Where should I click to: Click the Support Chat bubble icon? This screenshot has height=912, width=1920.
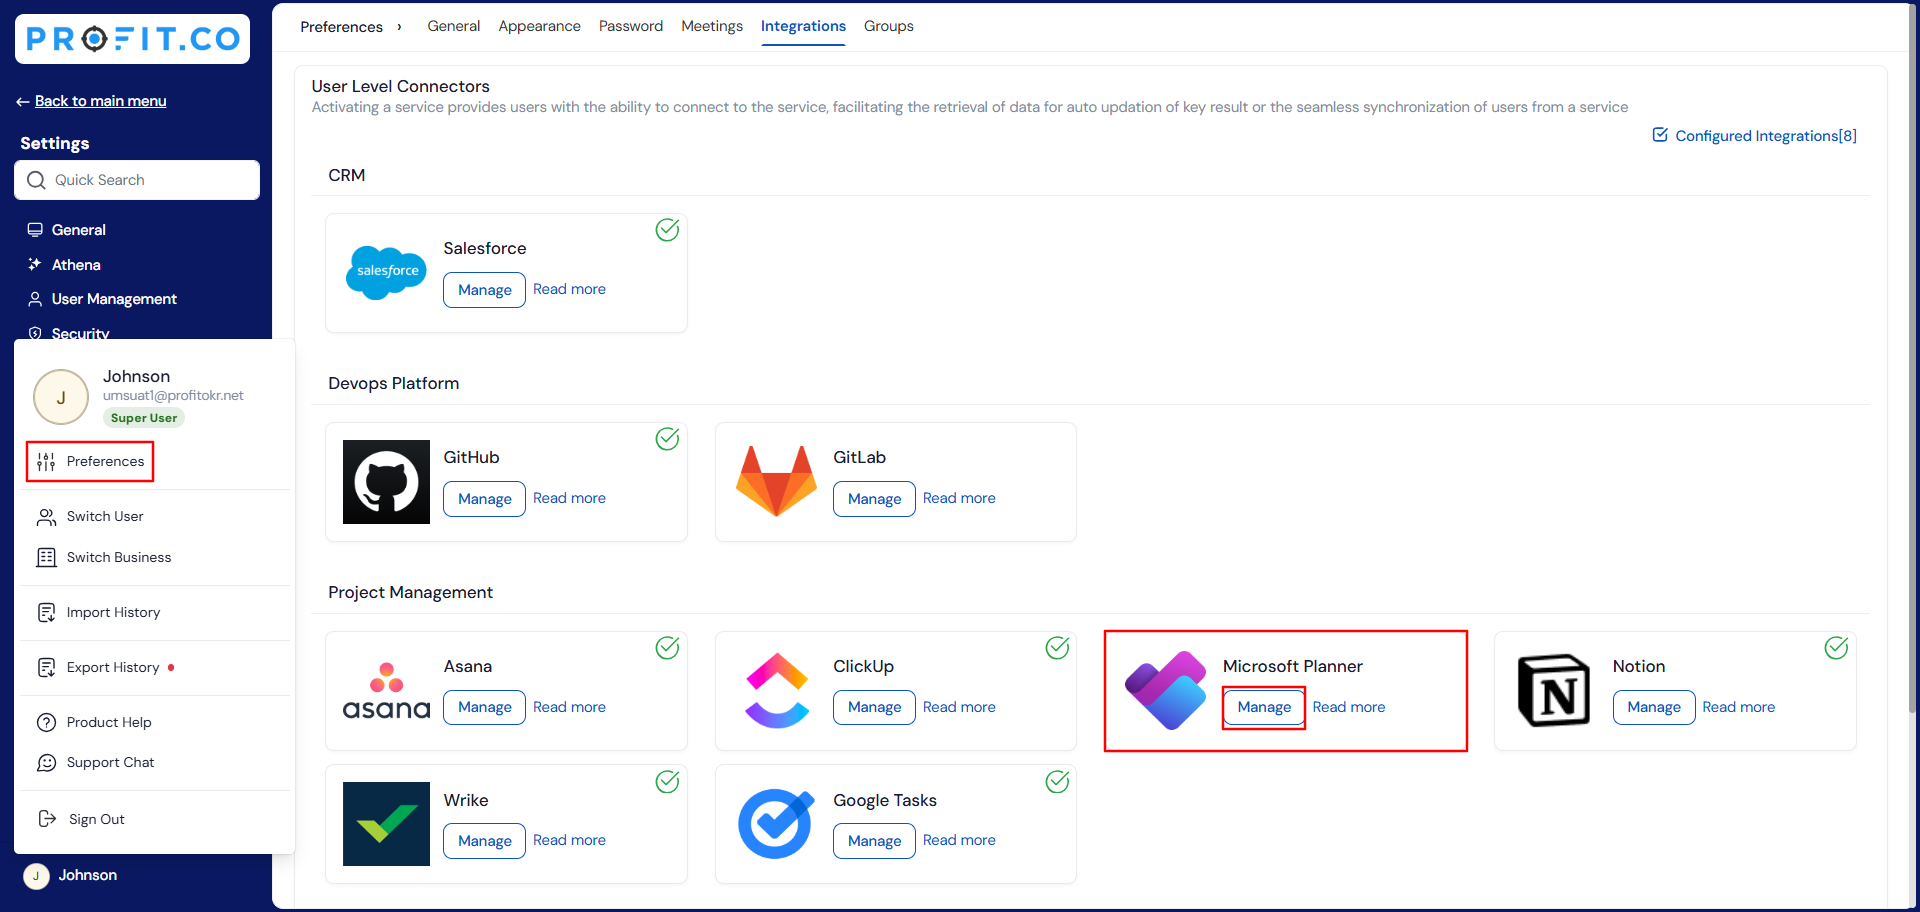coord(46,763)
